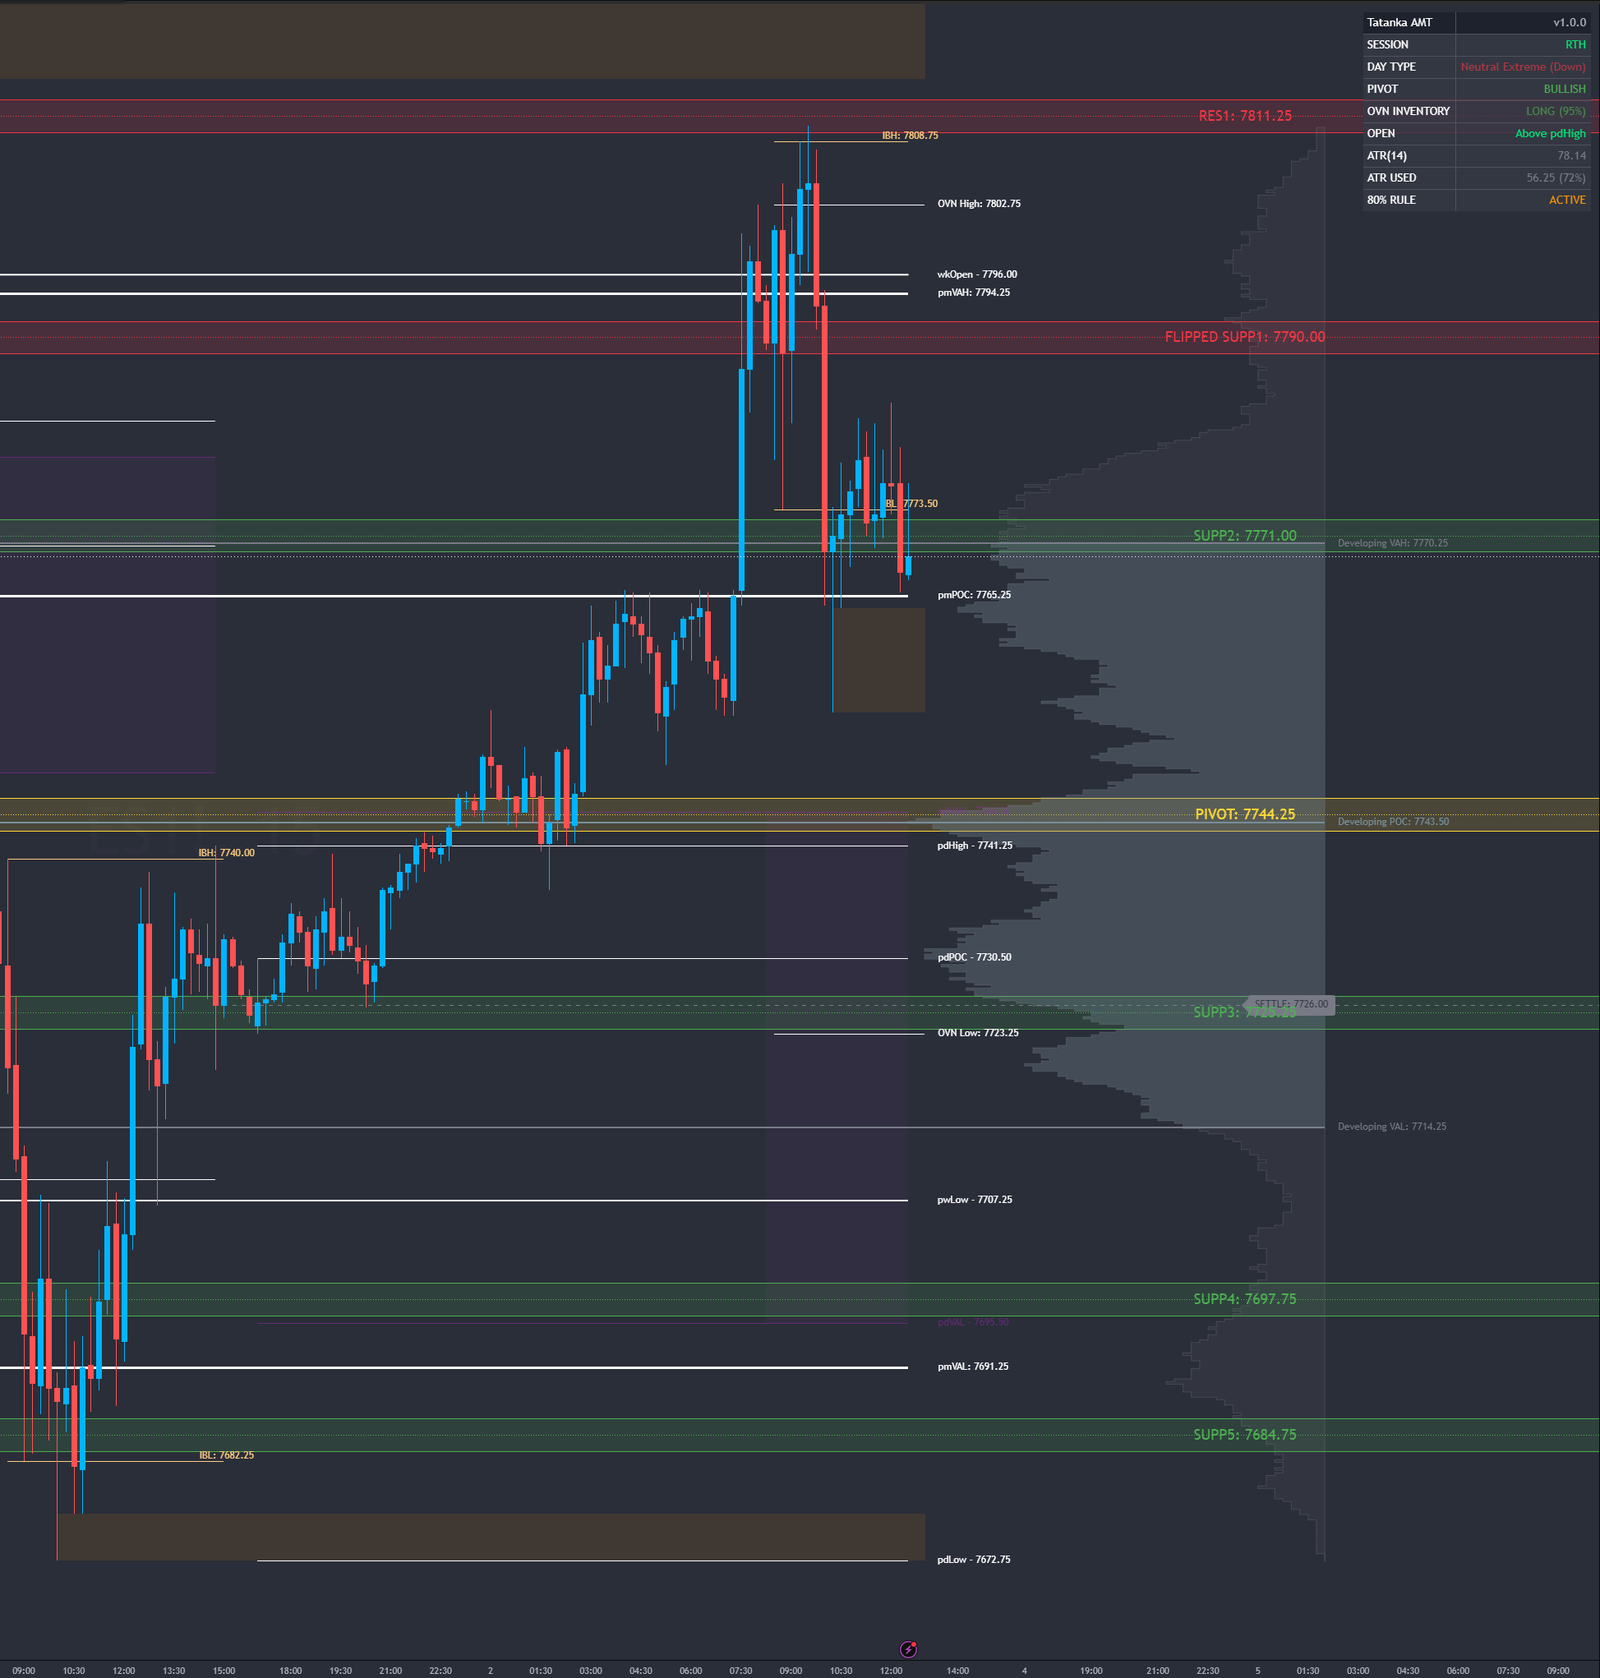Click the IBL: 7682.25 label
Viewport: 1600px width, 1678px height.
[226, 1455]
